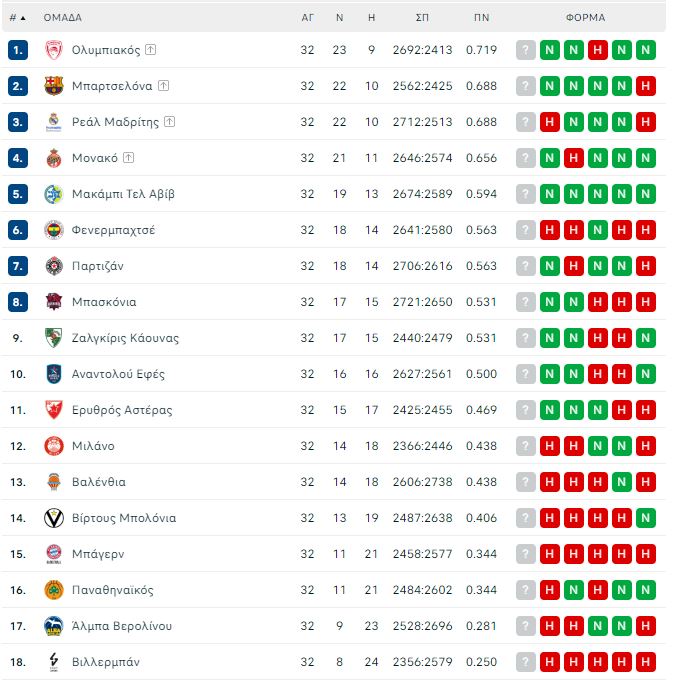The width and height of the screenshot is (675, 683).
Task: Click the ΣΠ points column header
Action: tap(423, 17)
